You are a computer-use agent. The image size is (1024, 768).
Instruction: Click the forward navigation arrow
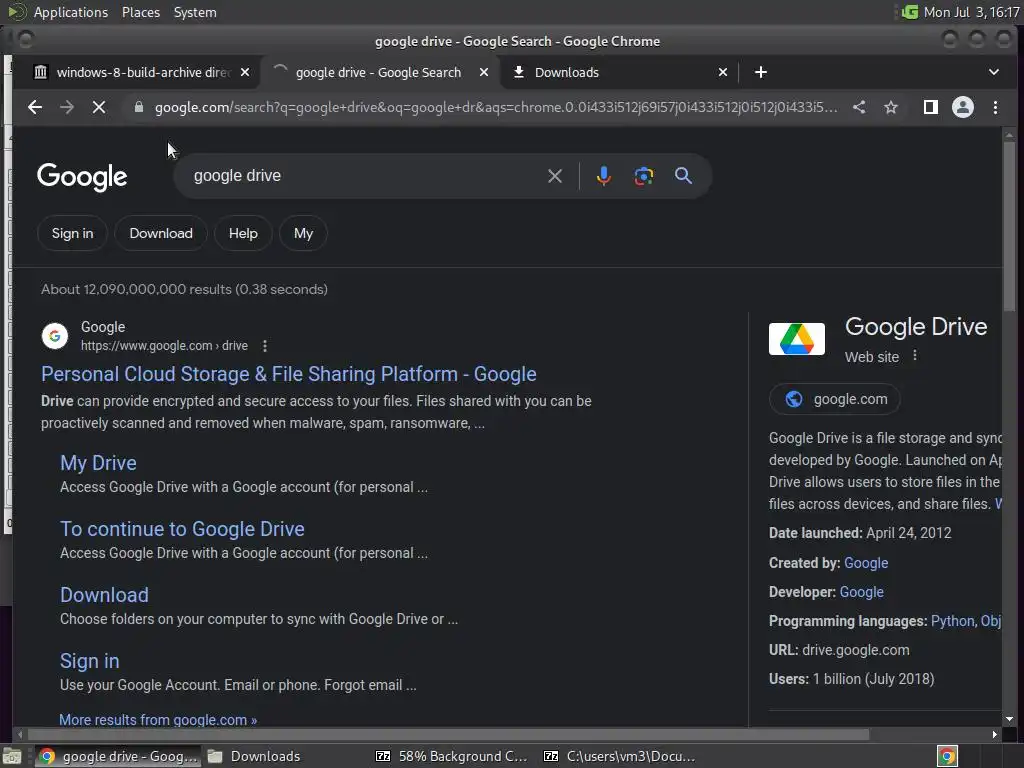[x=67, y=107]
